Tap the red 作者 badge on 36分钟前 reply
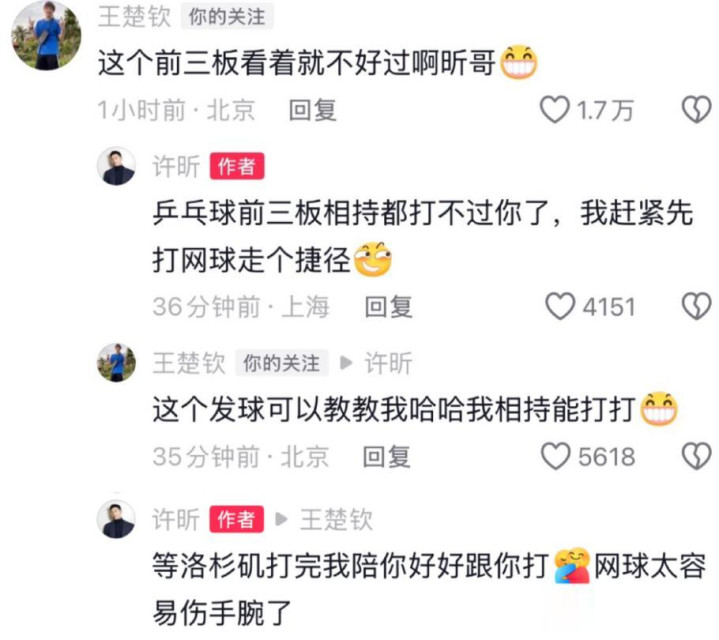719x640 pixels. [237, 166]
